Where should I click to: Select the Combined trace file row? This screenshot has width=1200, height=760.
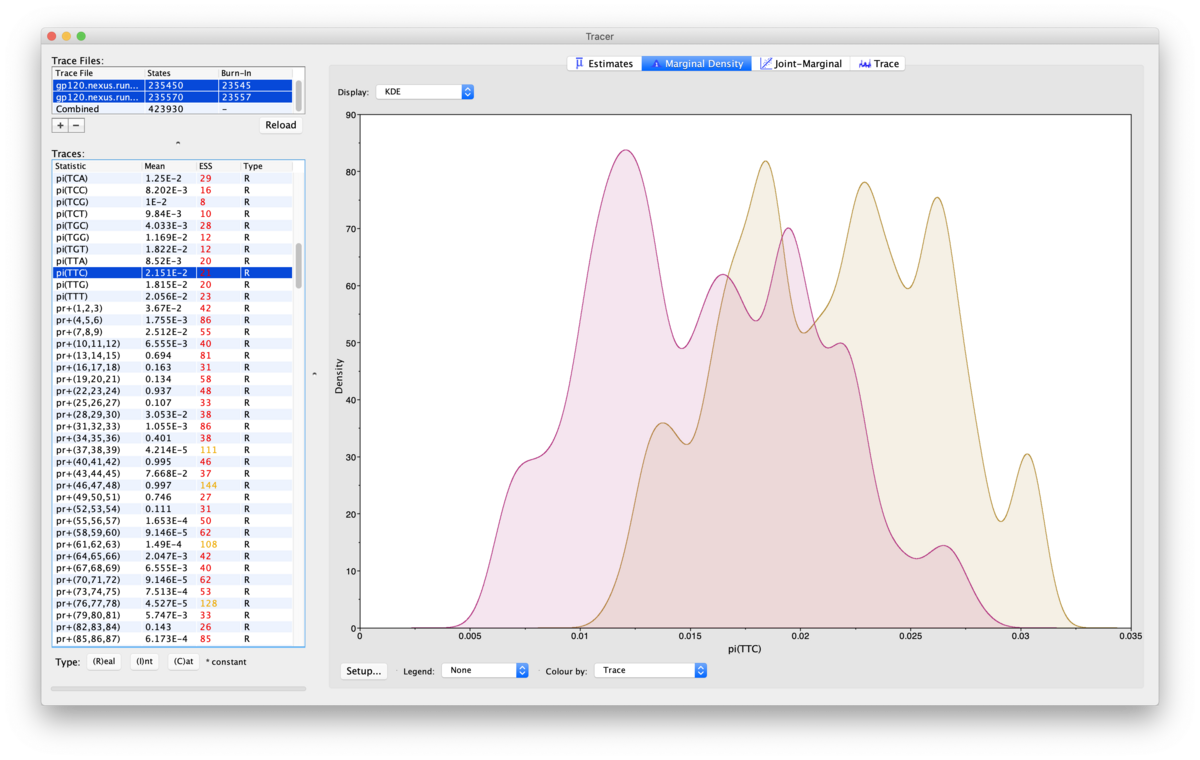coord(172,109)
